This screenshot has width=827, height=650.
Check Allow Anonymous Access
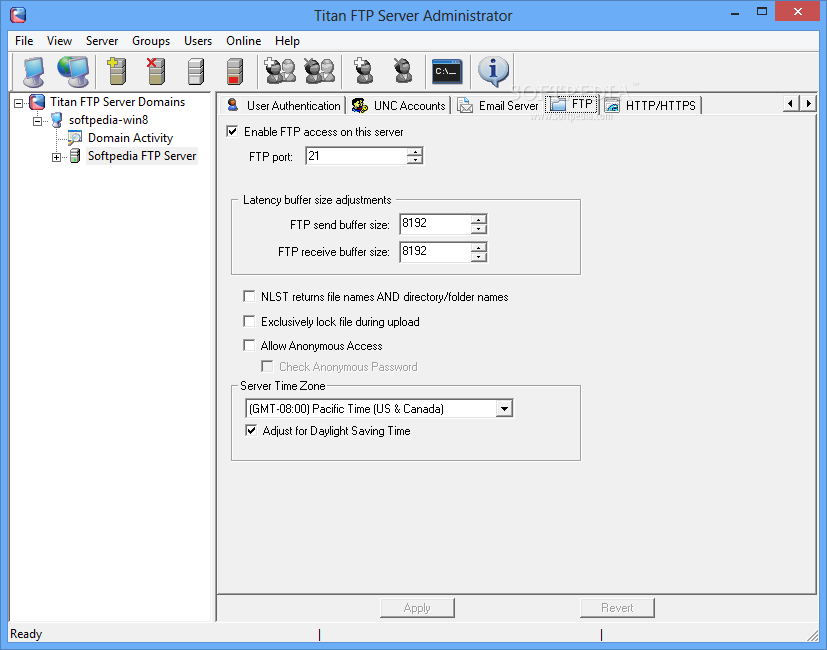(x=249, y=346)
